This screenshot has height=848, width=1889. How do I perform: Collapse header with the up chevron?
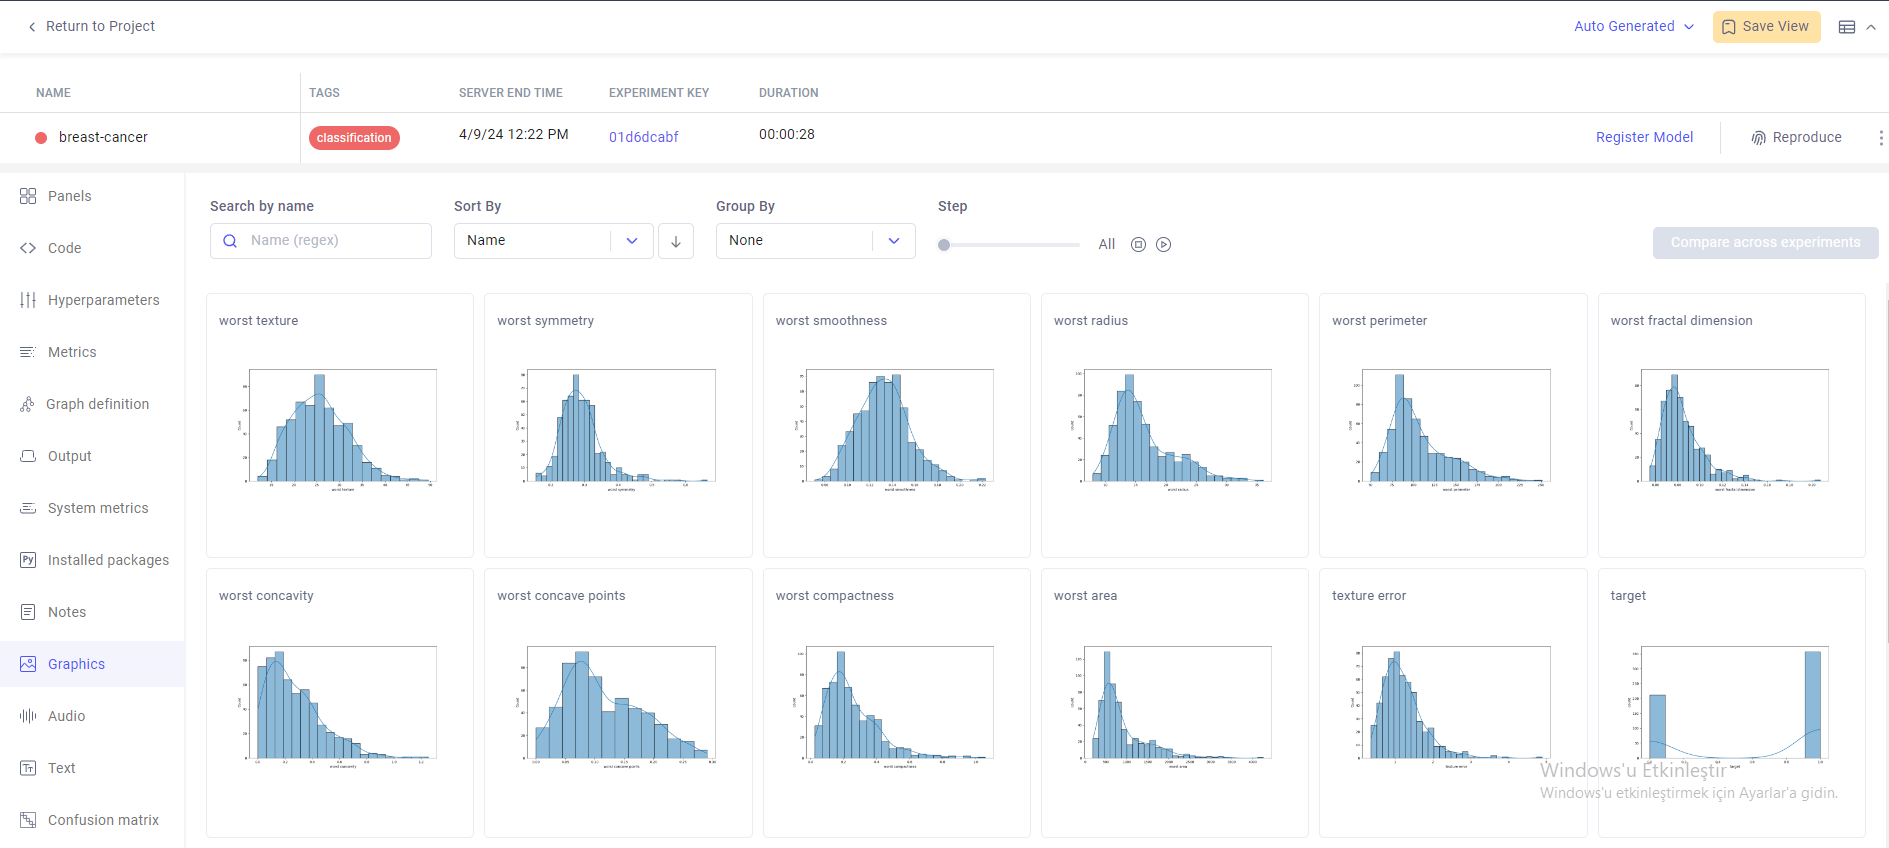[1871, 27]
